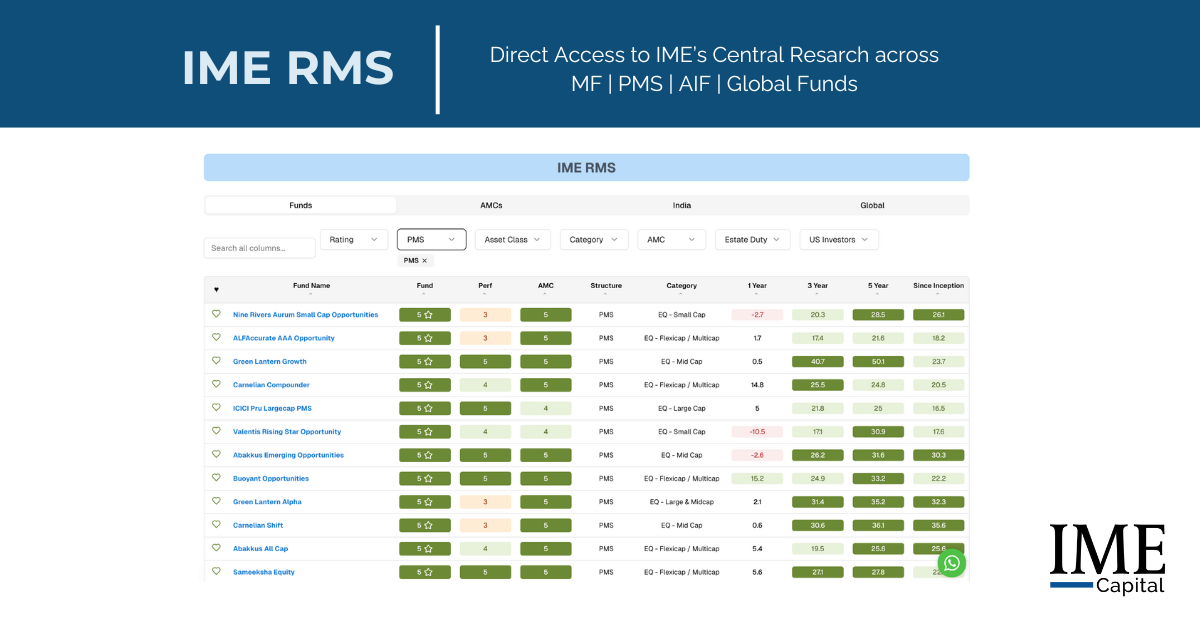Open the Rating dropdown filter
The image size is (1200, 628).
[x=354, y=240]
